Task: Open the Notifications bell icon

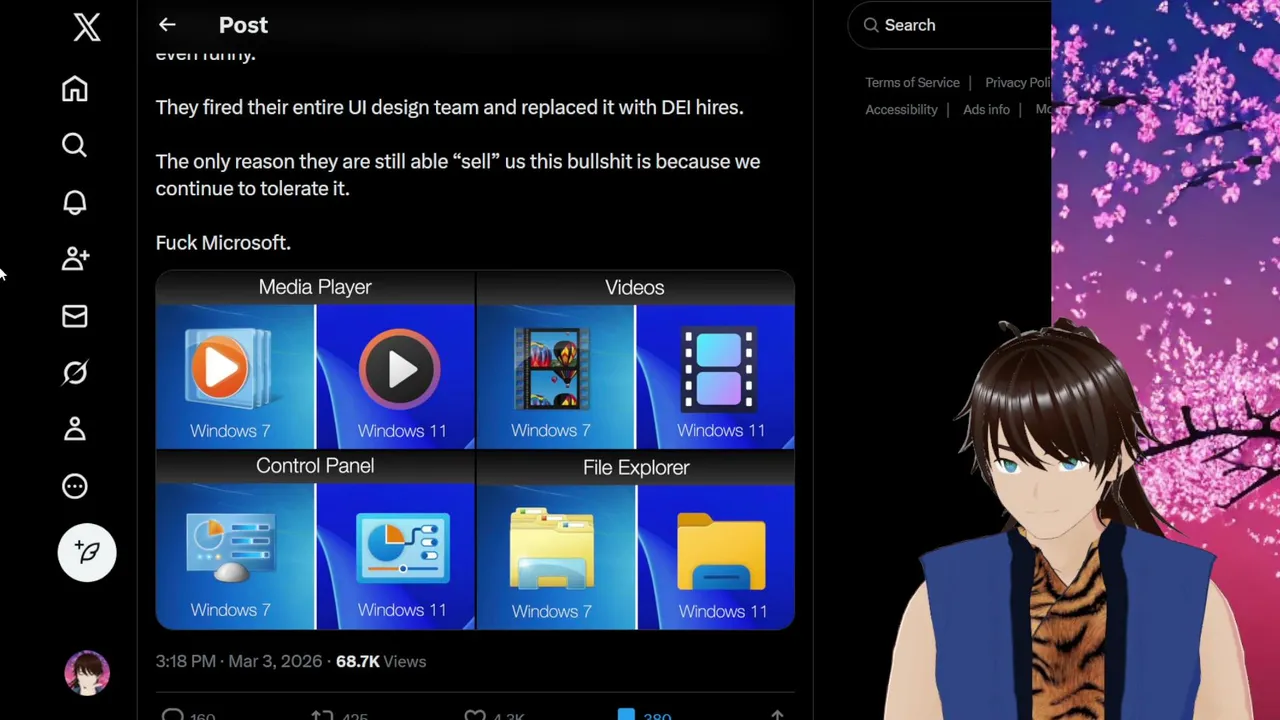Action: (75, 202)
